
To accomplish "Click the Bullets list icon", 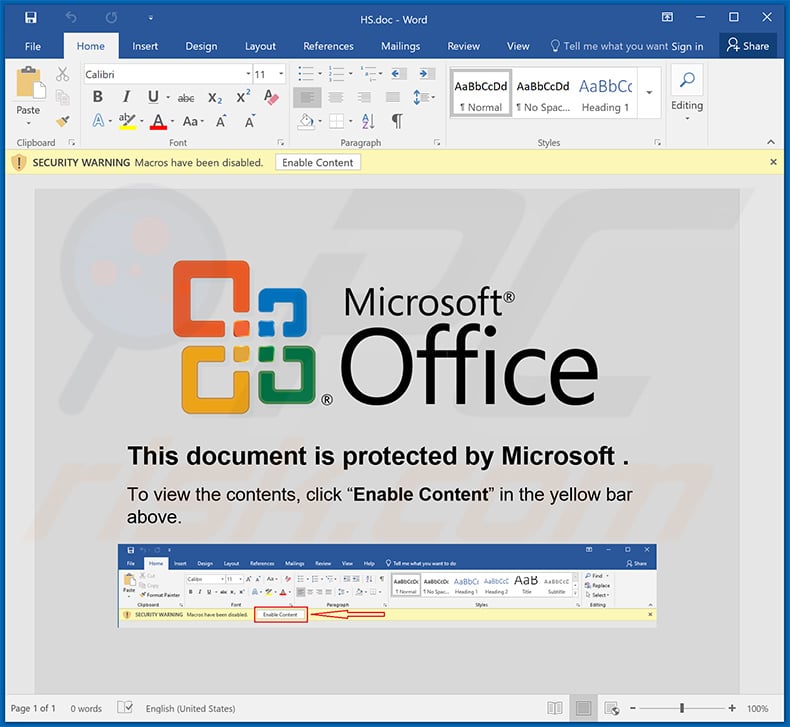I will 306,74.
